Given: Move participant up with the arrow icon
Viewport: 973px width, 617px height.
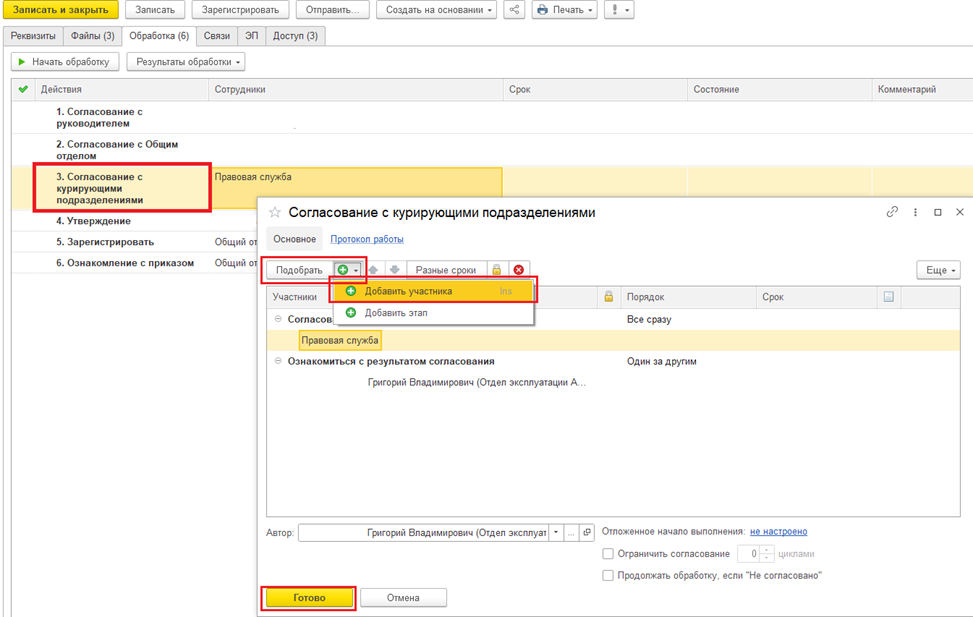Looking at the screenshot, I should click(374, 270).
